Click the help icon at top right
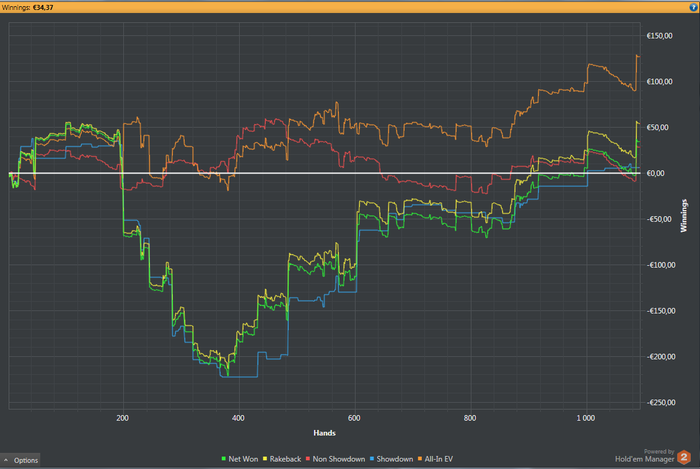700x469 pixels. (693, 7)
